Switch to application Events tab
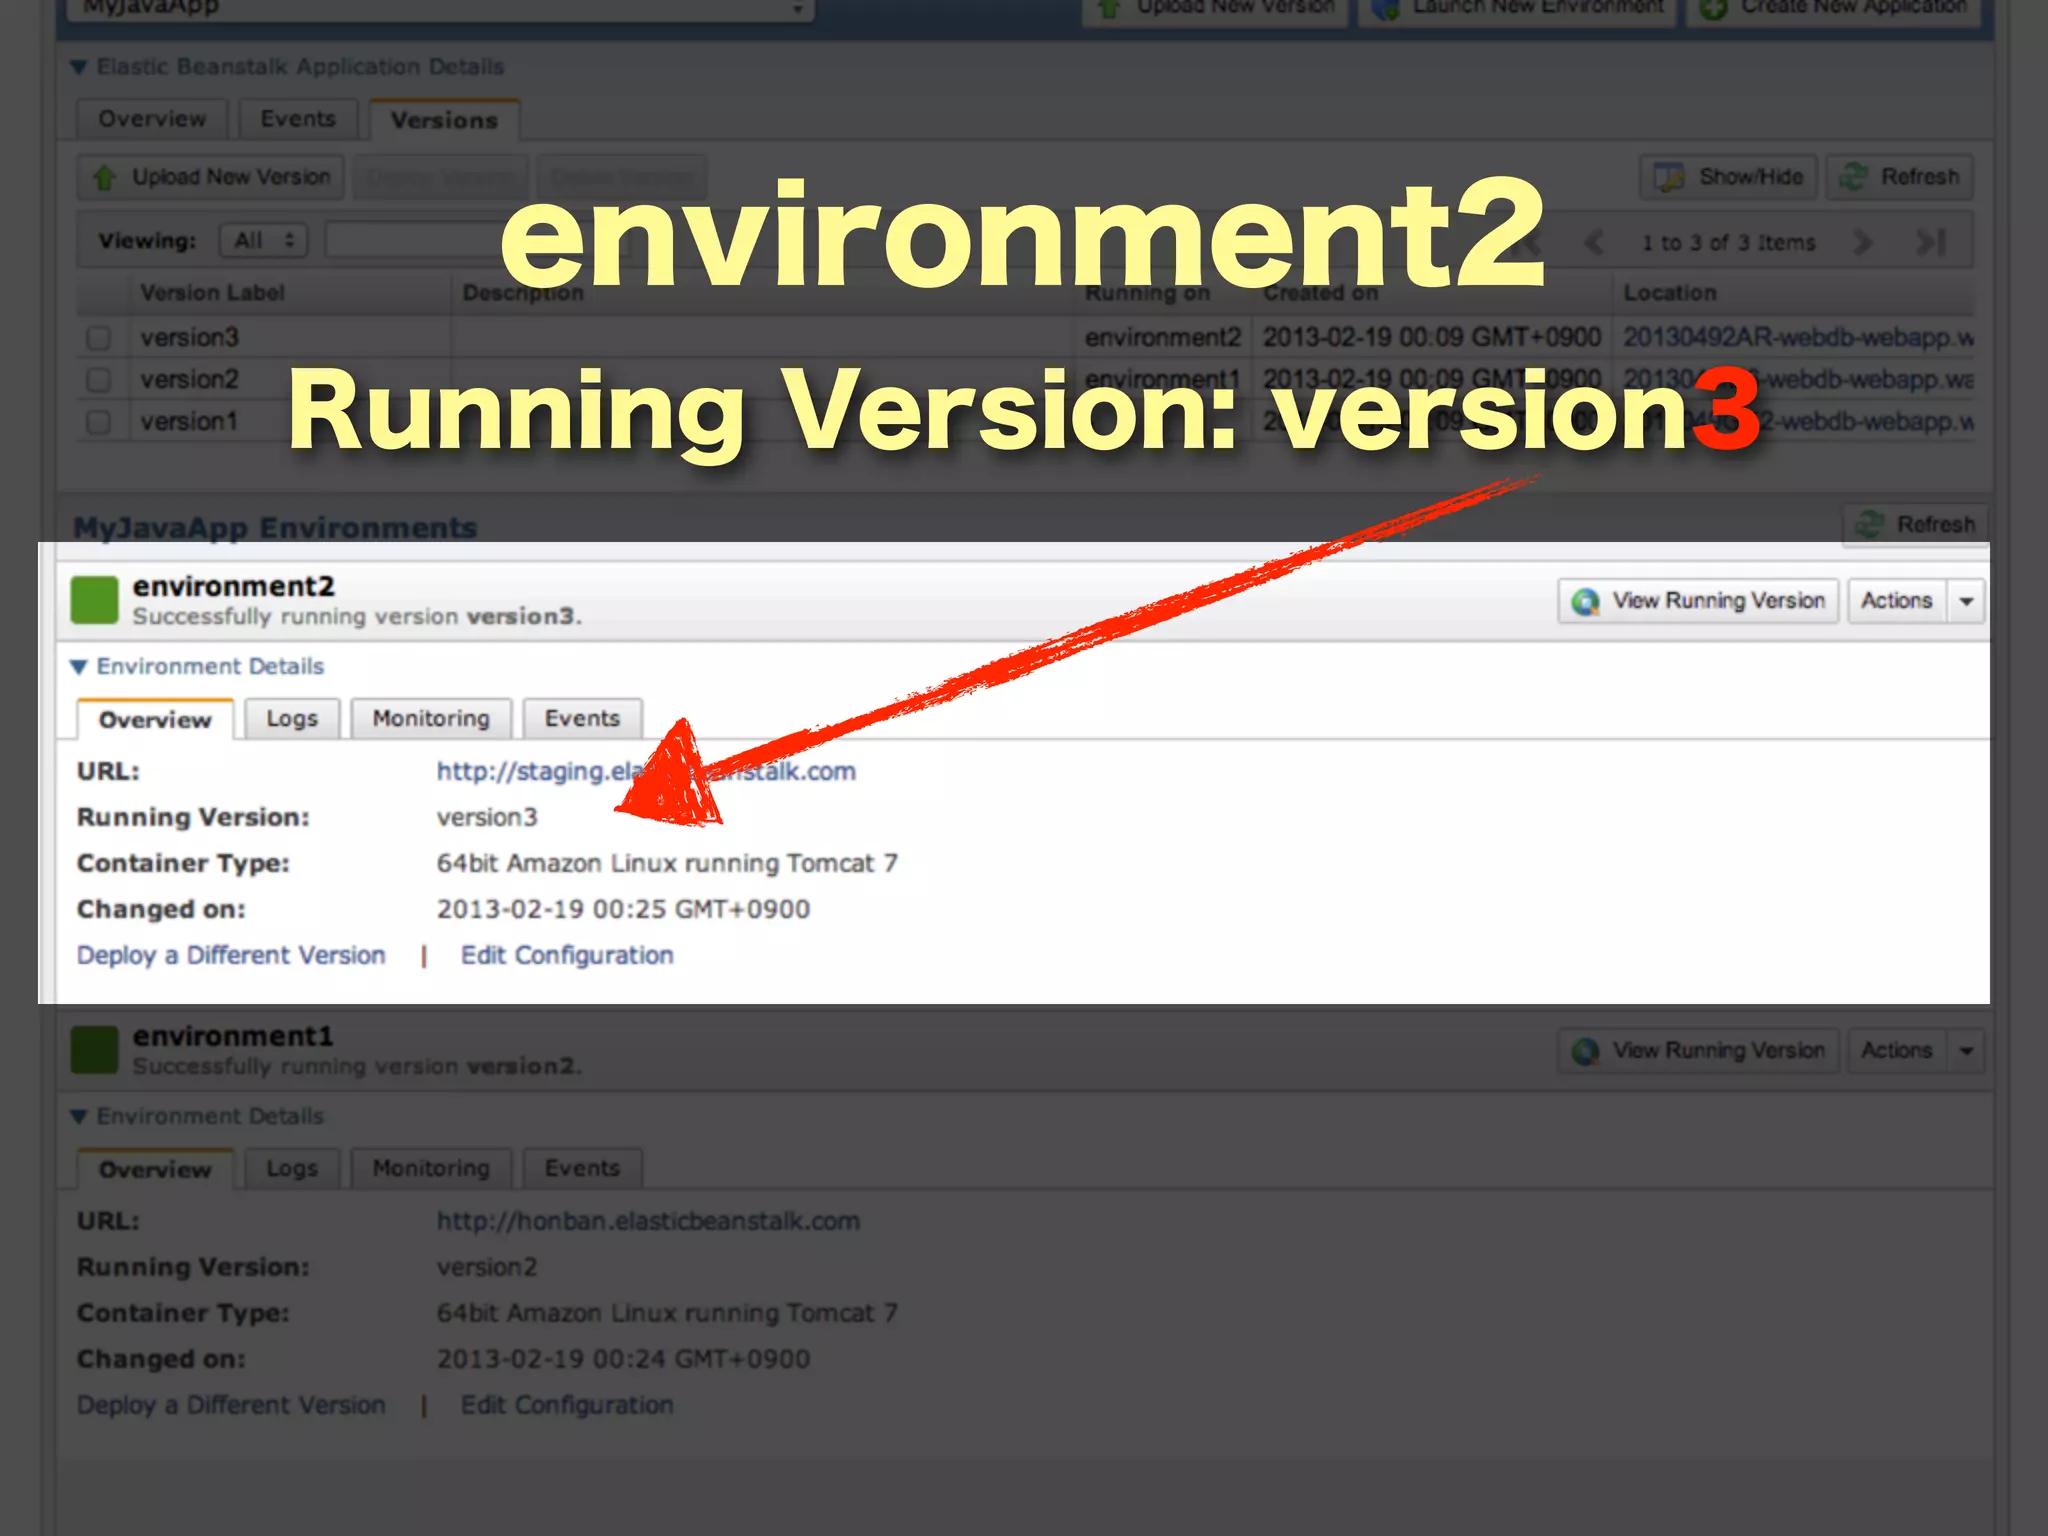Viewport: 2048px width, 1536px height. 298,119
